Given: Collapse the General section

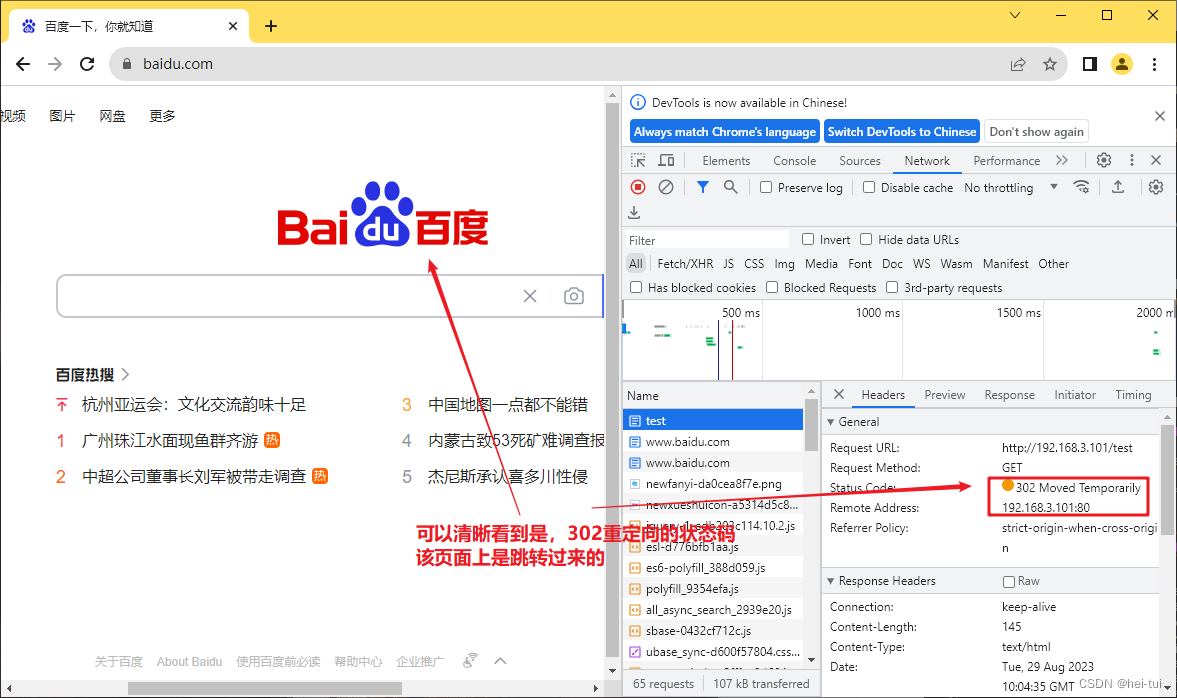Looking at the screenshot, I should click(831, 422).
